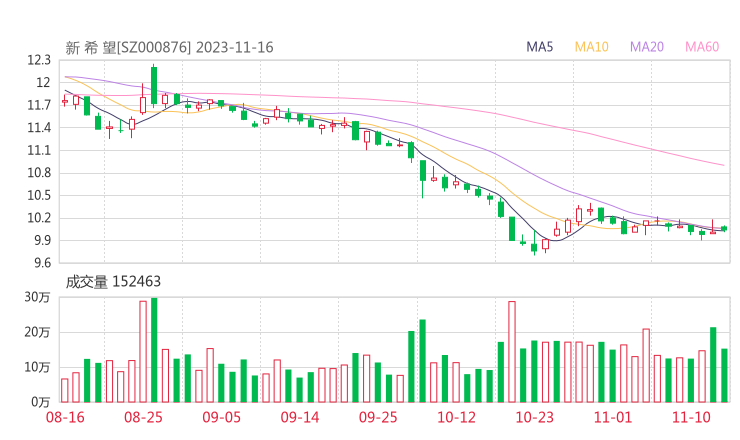Click the MA20 legend label
740x440 pixels.
[x=647, y=47]
